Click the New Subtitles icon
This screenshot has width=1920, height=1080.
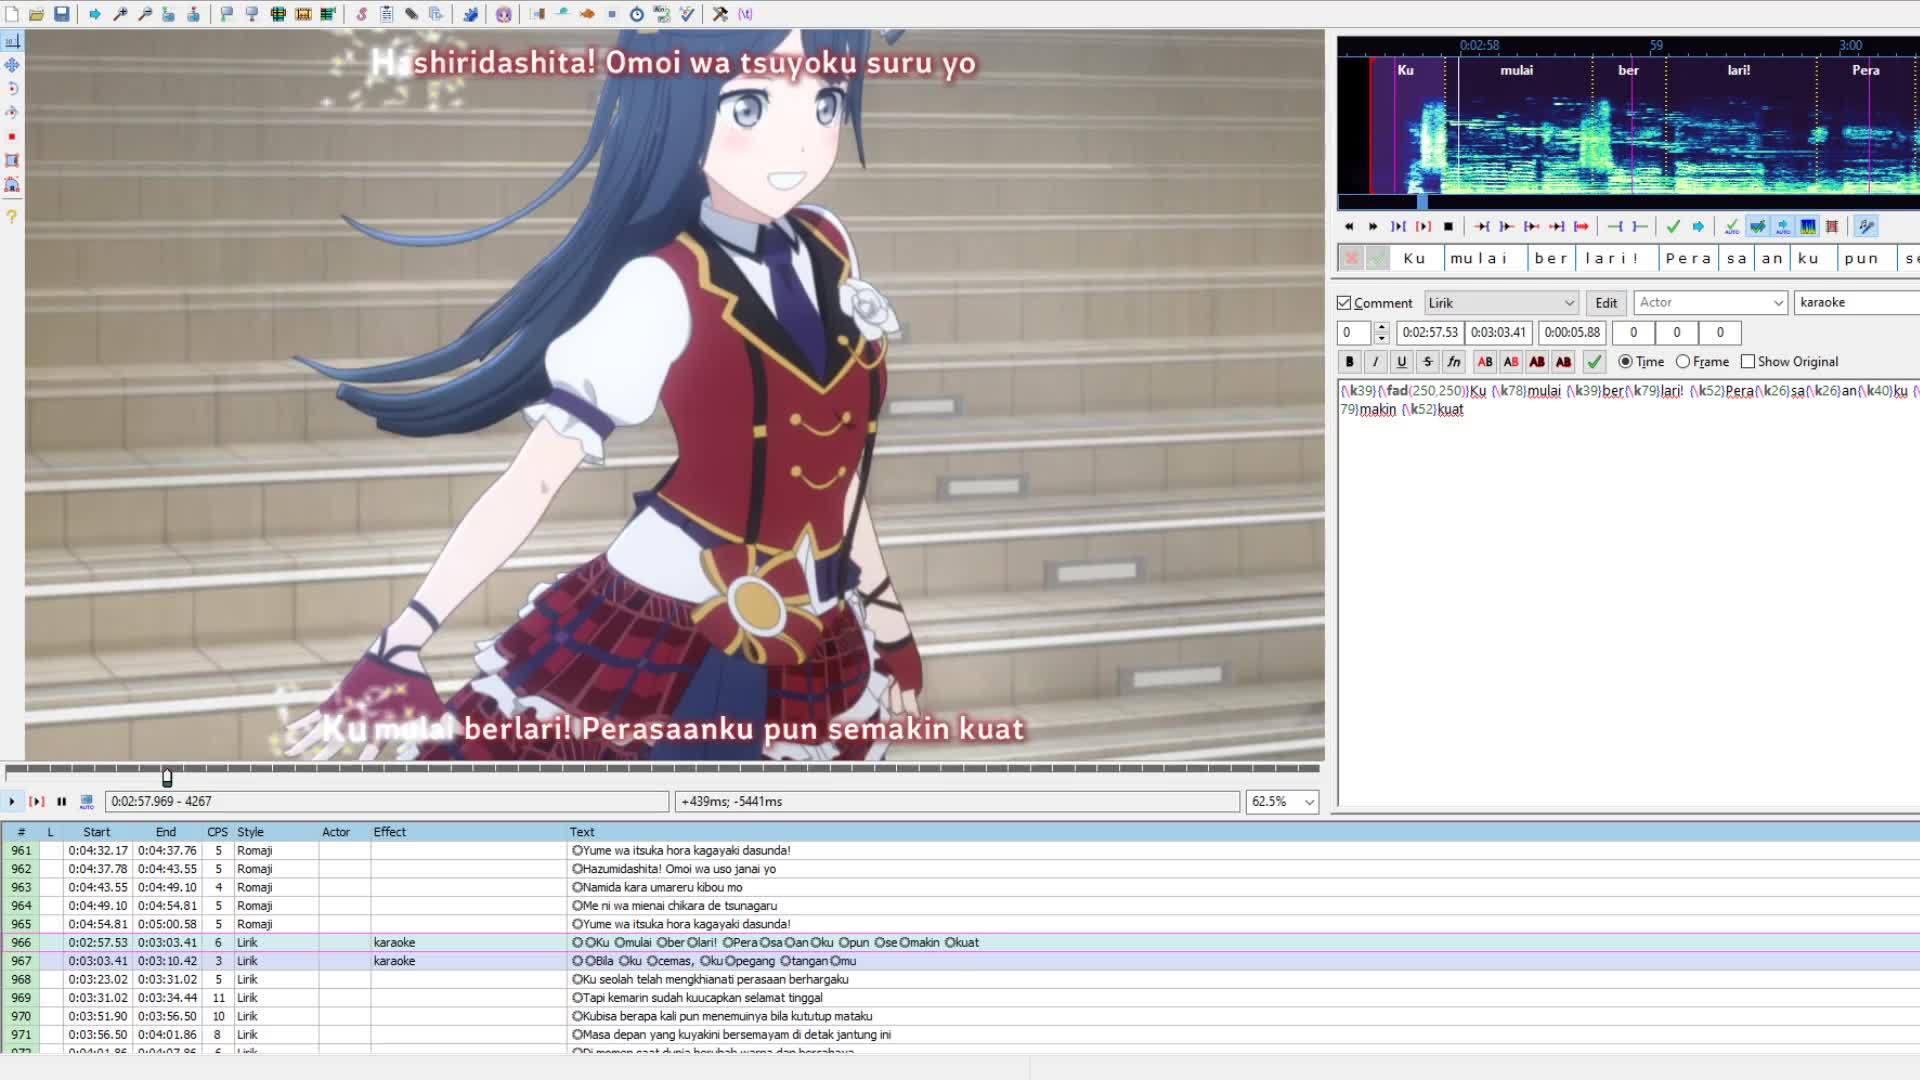click(x=12, y=14)
